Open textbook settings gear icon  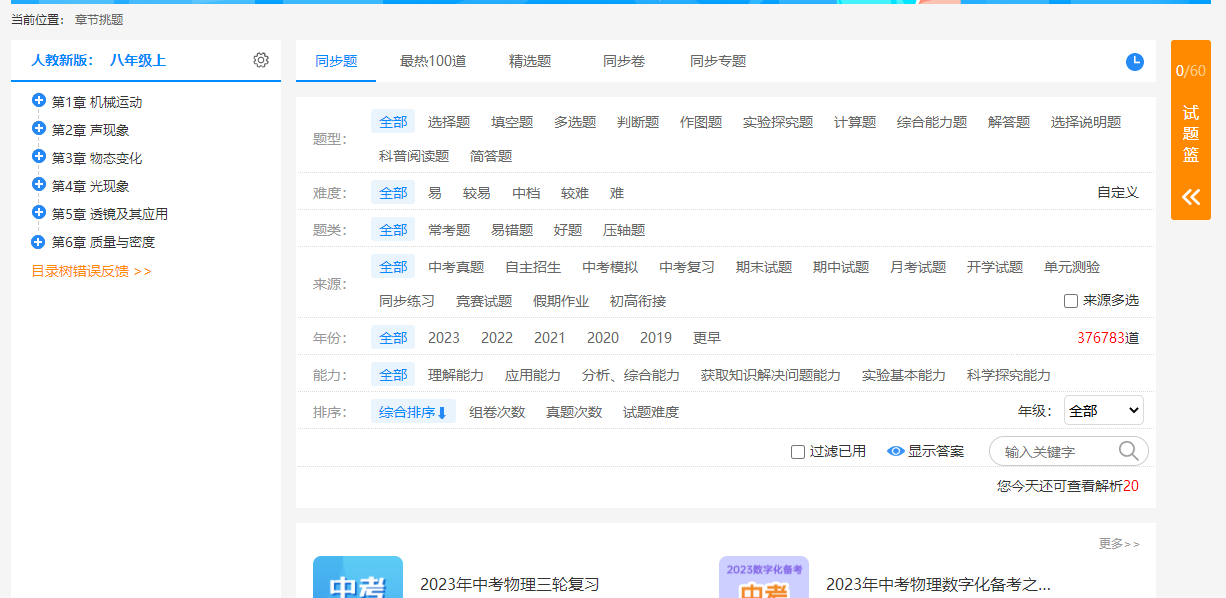(x=261, y=60)
